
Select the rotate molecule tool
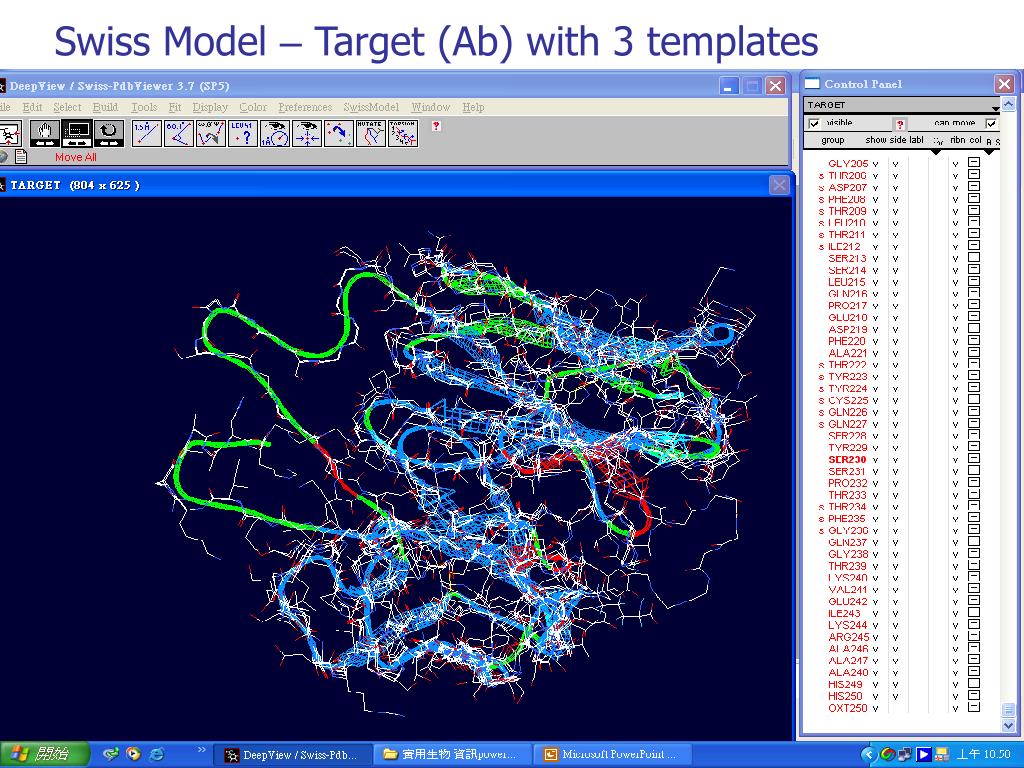coord(108,134)
